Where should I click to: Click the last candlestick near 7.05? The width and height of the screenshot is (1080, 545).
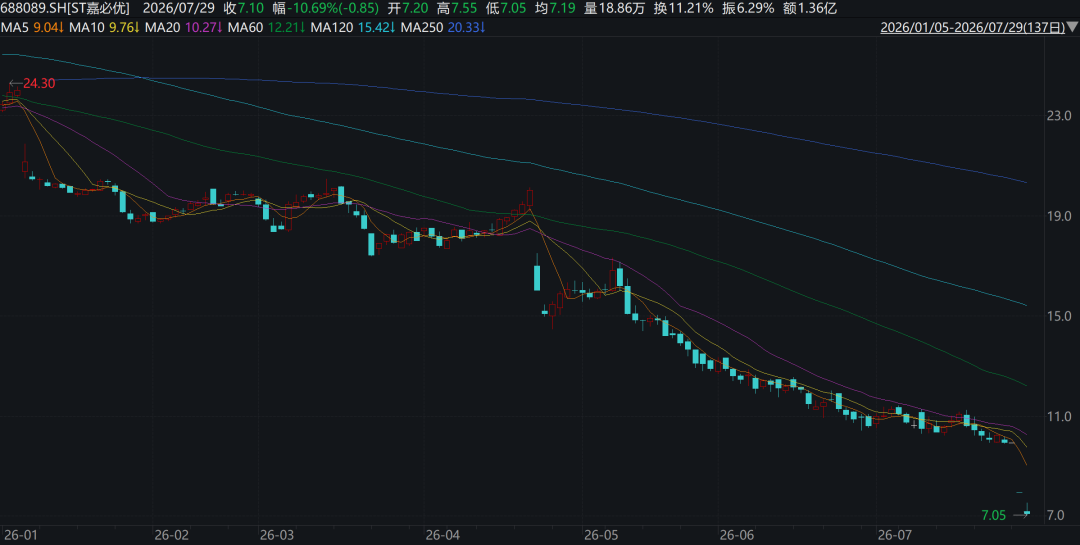click(x=1027, y=511)
